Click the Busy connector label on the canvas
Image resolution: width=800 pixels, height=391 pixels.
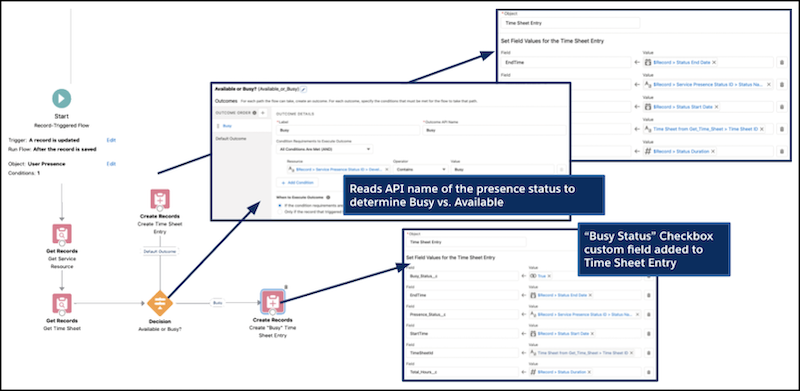218,303
